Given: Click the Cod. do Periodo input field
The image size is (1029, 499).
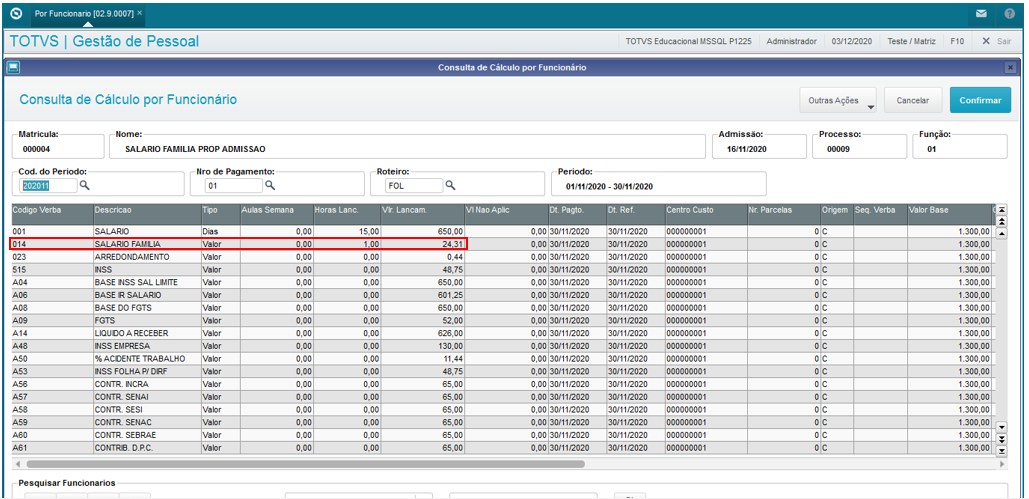Looking at the screenshot, I should 49,186.
